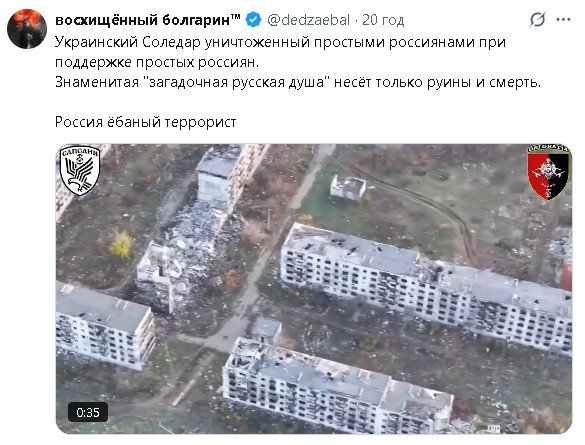This screenshot has width=585, height=445.
Task: Click the yellow tree in the video
Action: click(x=121, y=245)
